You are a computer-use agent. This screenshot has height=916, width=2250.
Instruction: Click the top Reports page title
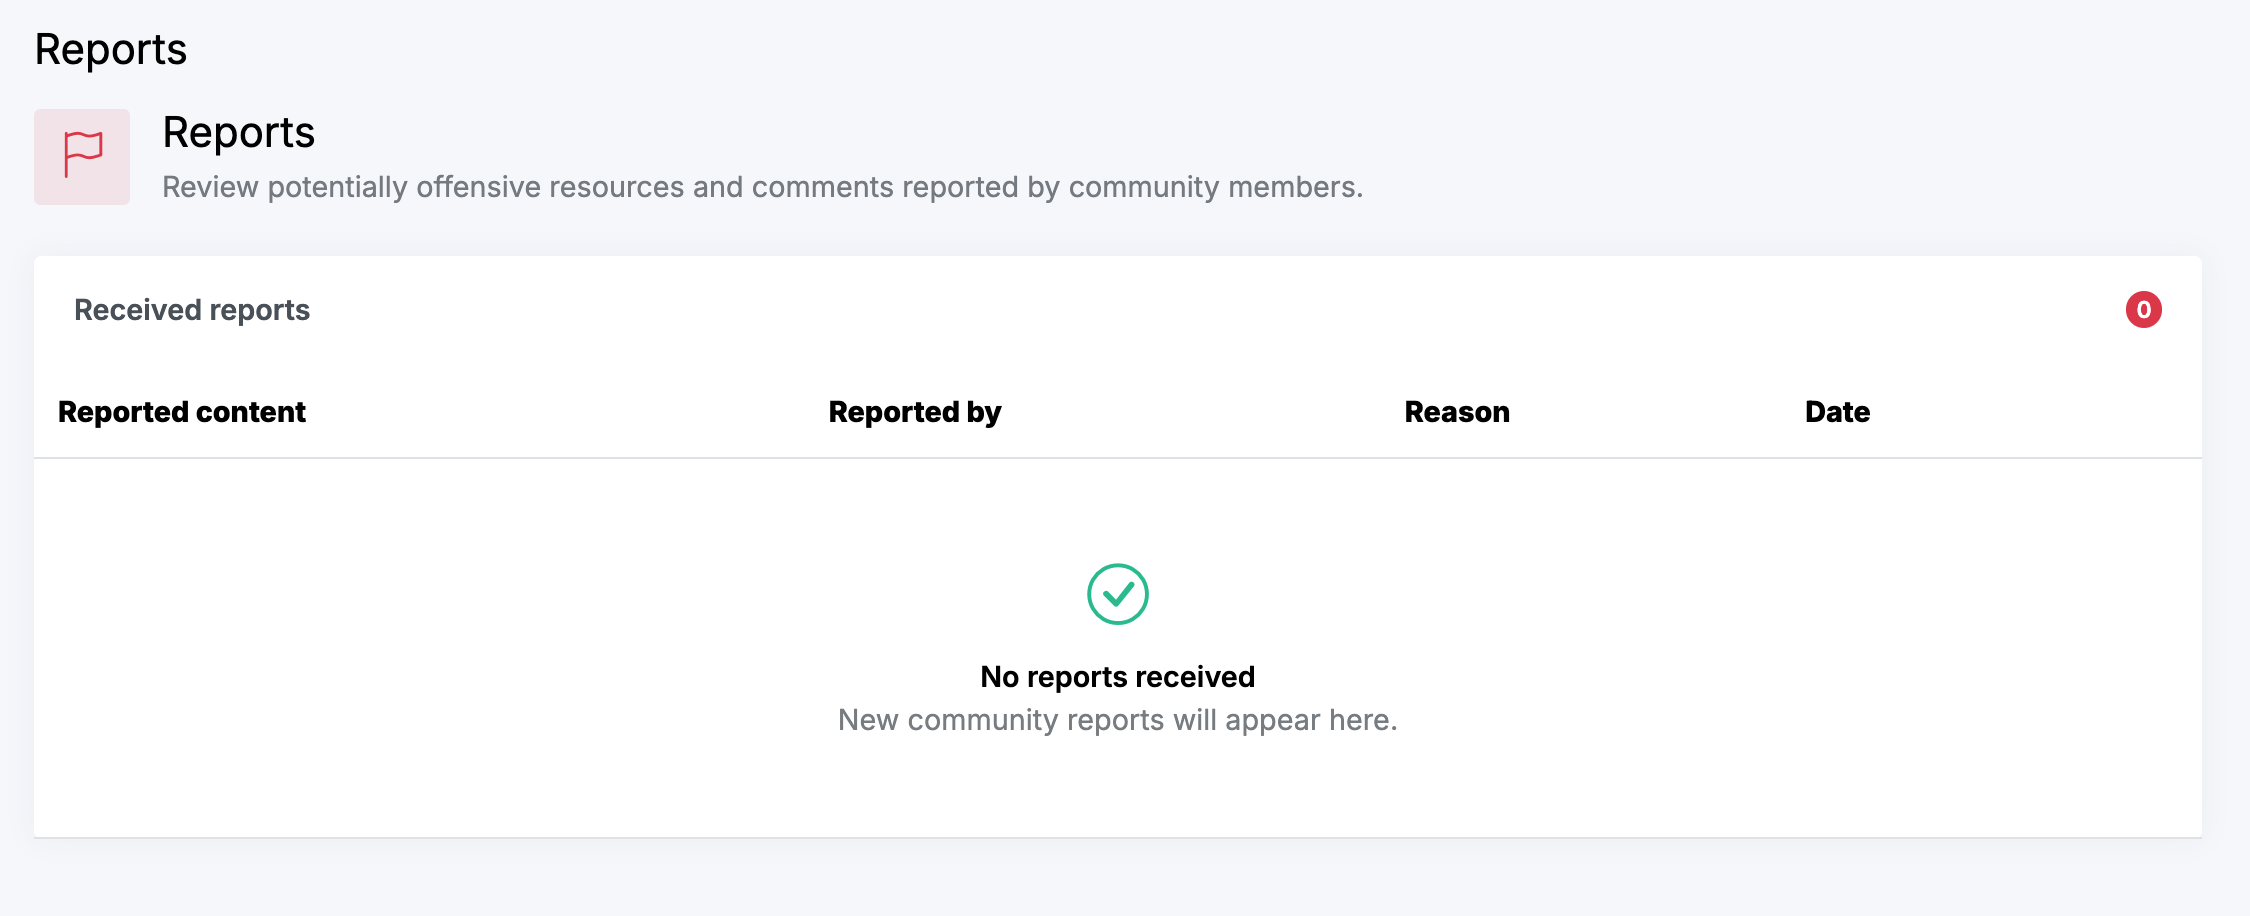111,50
